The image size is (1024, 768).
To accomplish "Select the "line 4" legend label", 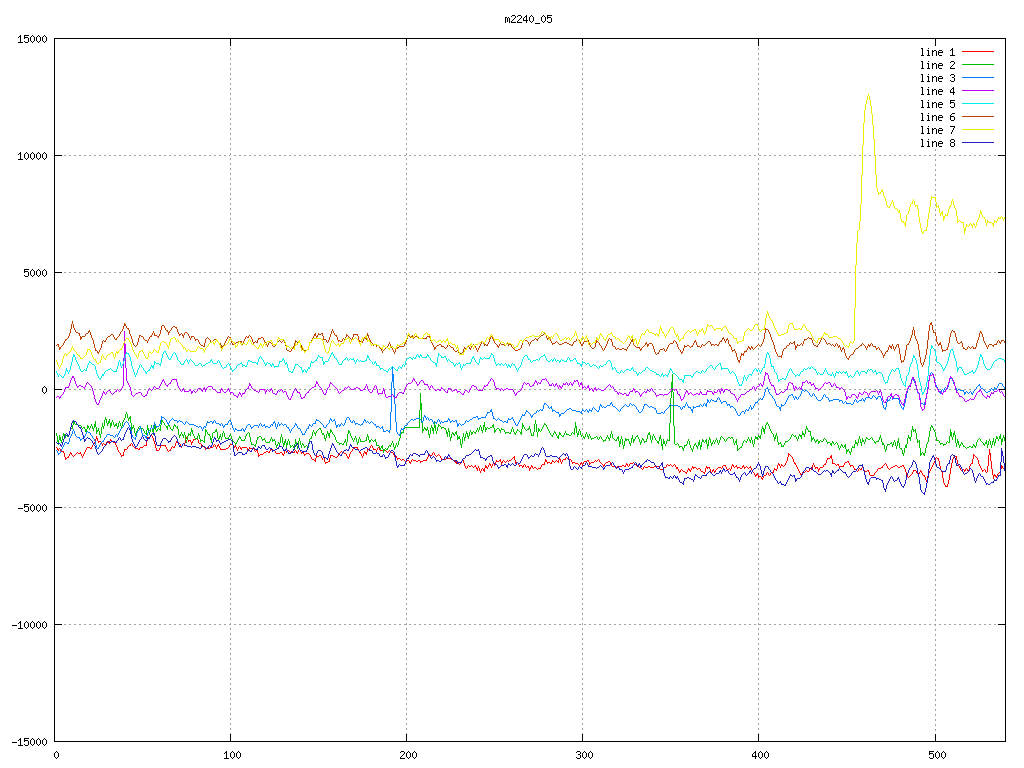I will [937, 91].
